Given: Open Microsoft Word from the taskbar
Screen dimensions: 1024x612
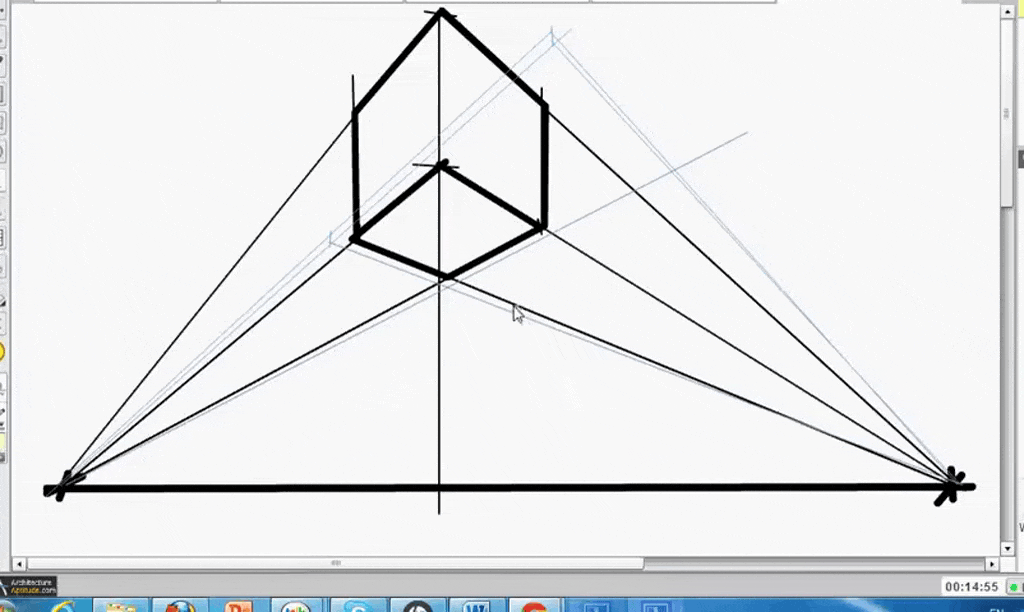Looking at the screenshot, I should coord(476,607).
